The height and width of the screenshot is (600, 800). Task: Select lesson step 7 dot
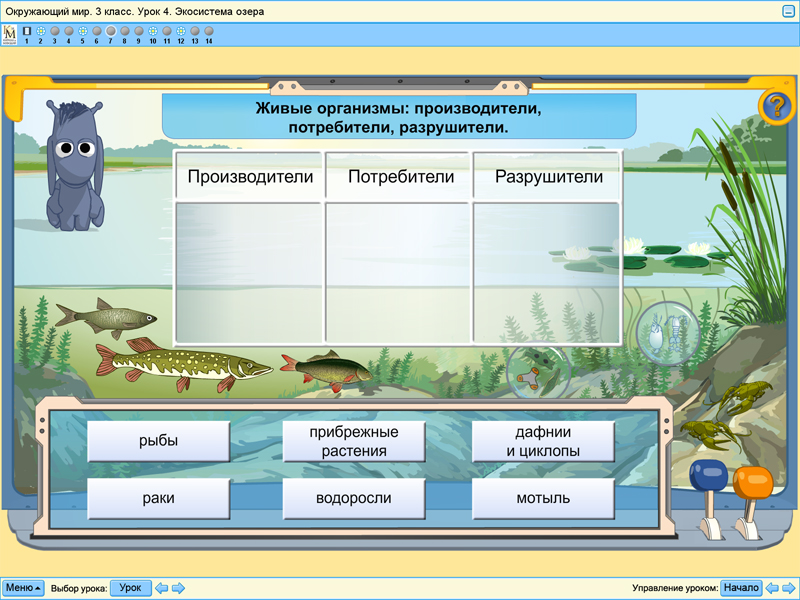pos(111,31)
